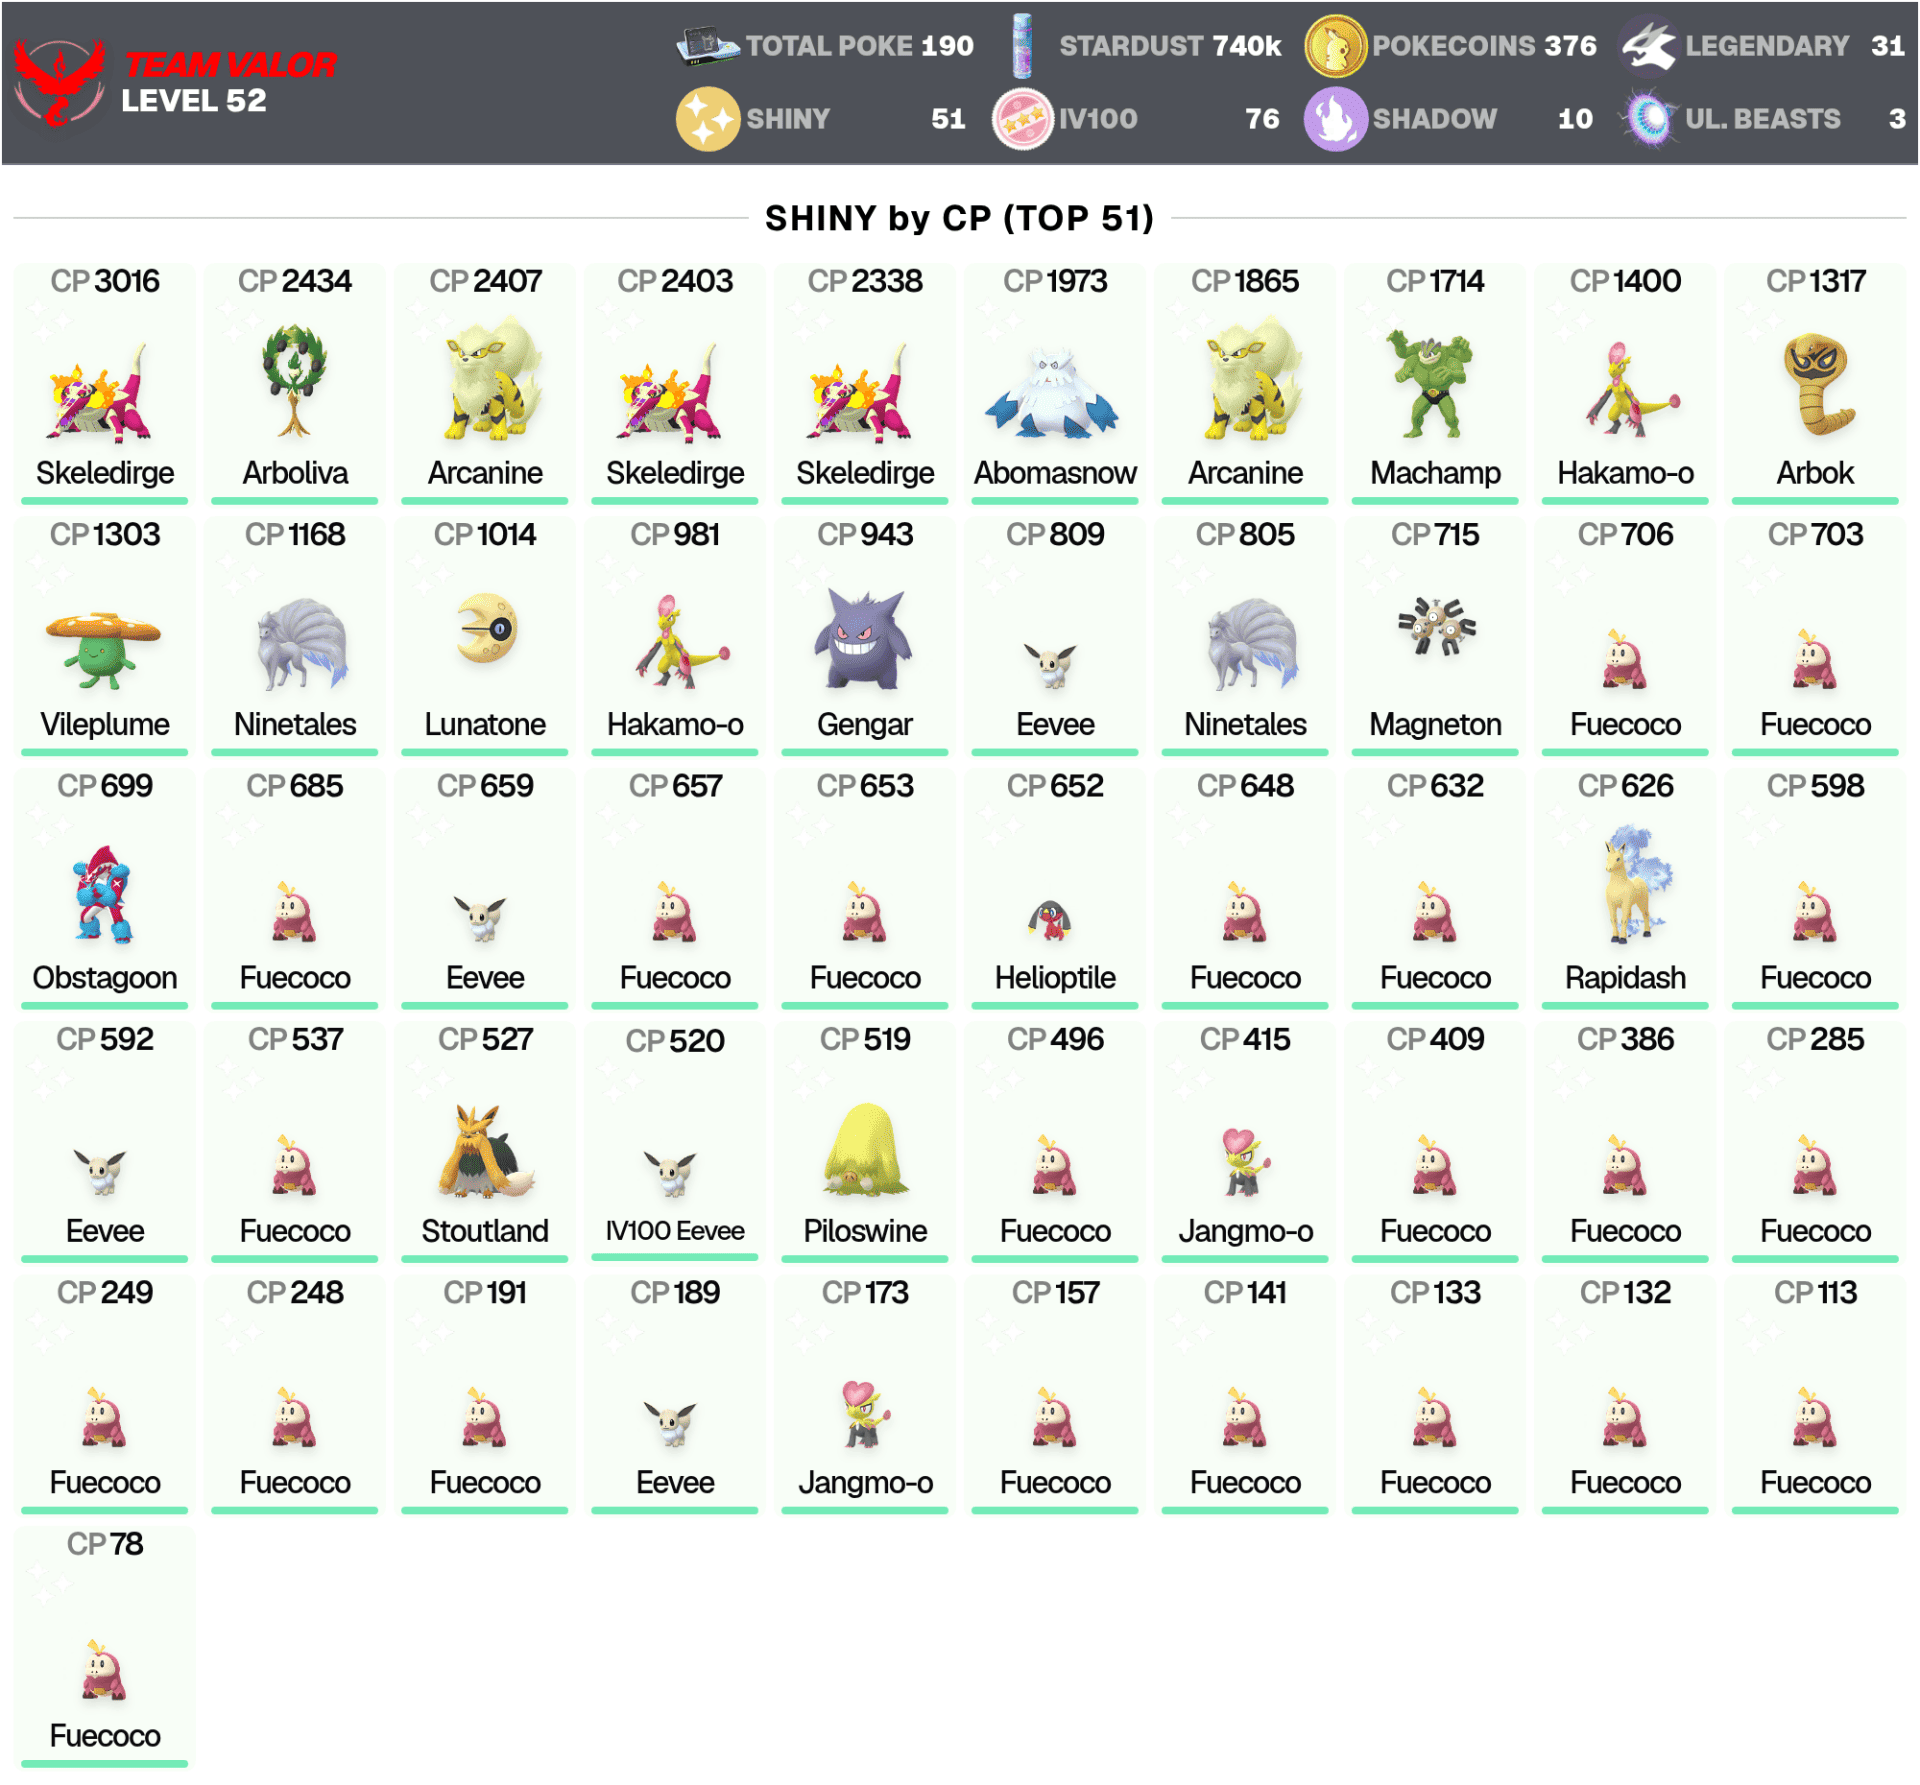1920x1785 pixels.
Task: Open the CP 191 Fuecoco card
Action: click(485, 1394)
